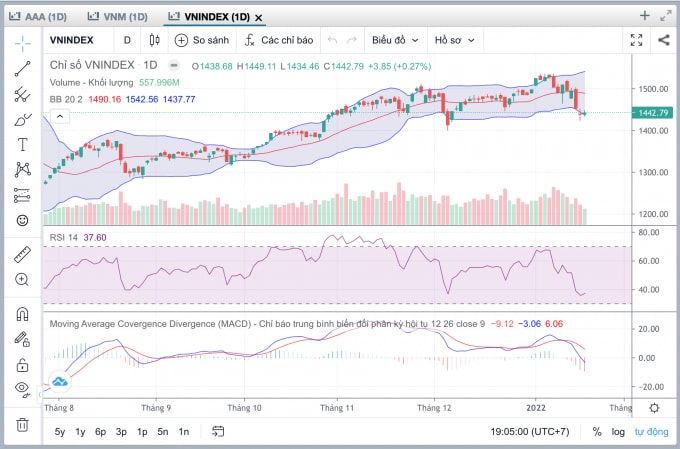Expand the Biểu đồ dropdown

pyautogui.click(x=395, y=40)
